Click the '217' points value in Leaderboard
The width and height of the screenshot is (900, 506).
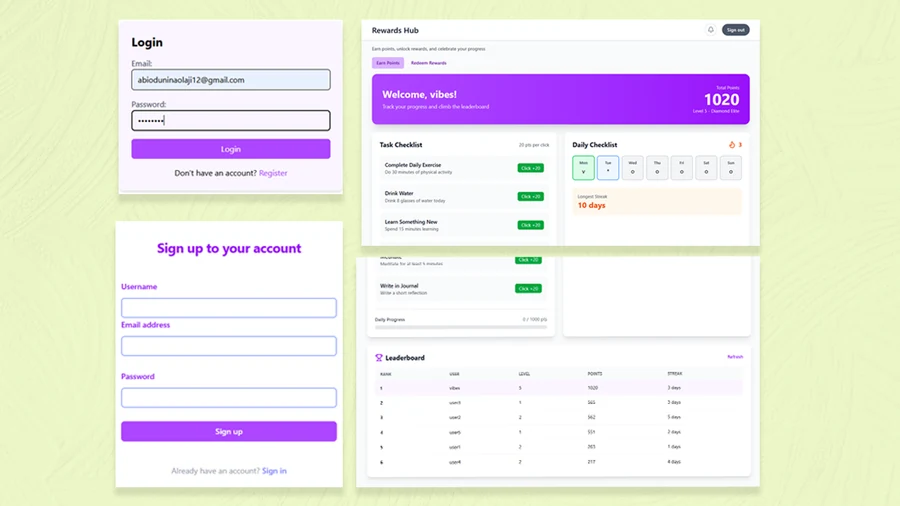click(591, 462)
